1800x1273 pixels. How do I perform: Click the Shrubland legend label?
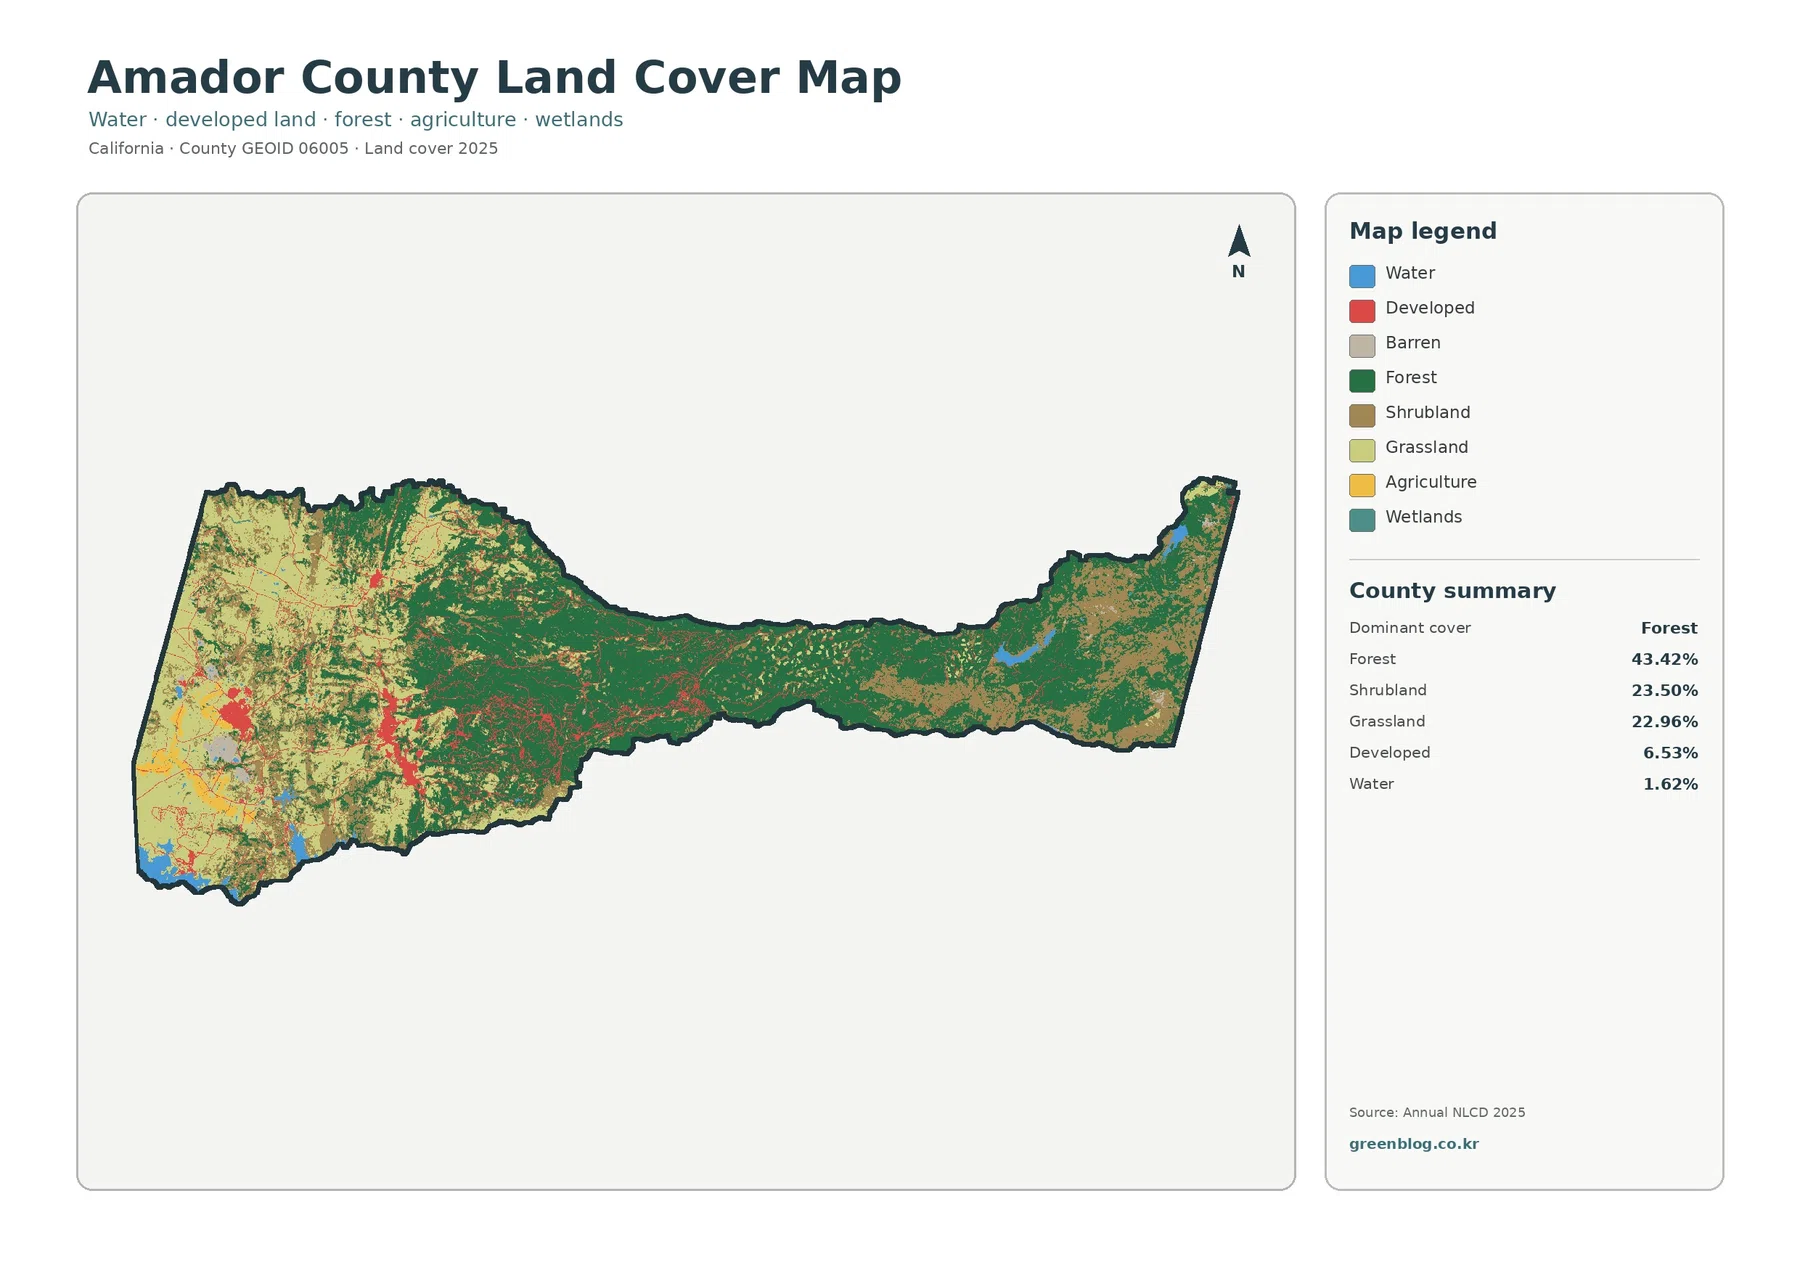tap(1428, 412)
